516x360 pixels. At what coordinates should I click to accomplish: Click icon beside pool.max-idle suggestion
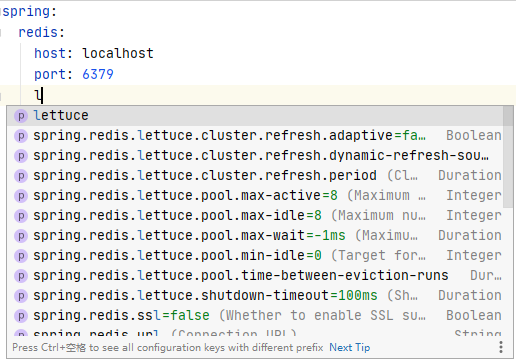[21, 216]
